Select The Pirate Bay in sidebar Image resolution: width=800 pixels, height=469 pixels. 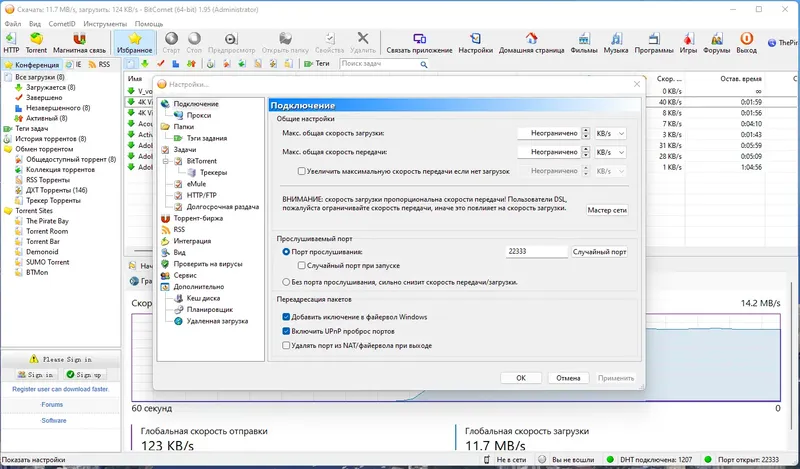pyautogui.click(x=47, y=221)
